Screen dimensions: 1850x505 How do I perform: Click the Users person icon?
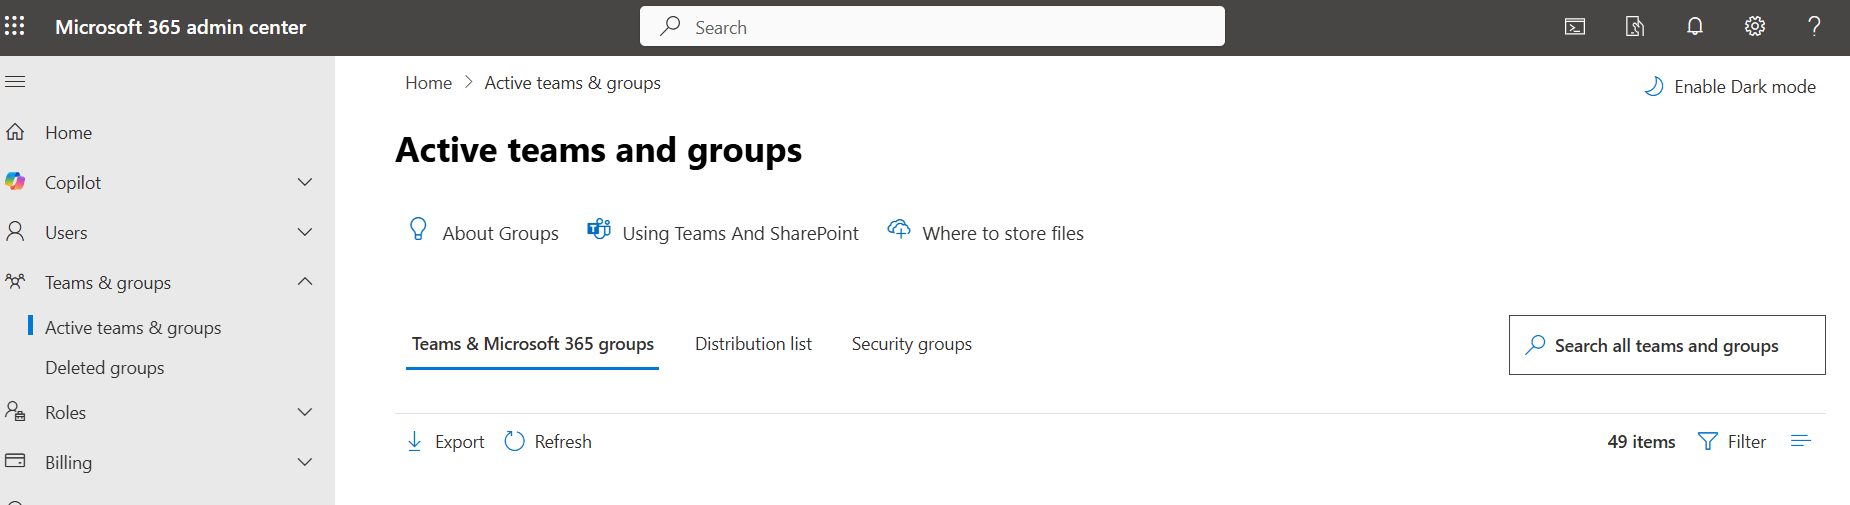15,232
